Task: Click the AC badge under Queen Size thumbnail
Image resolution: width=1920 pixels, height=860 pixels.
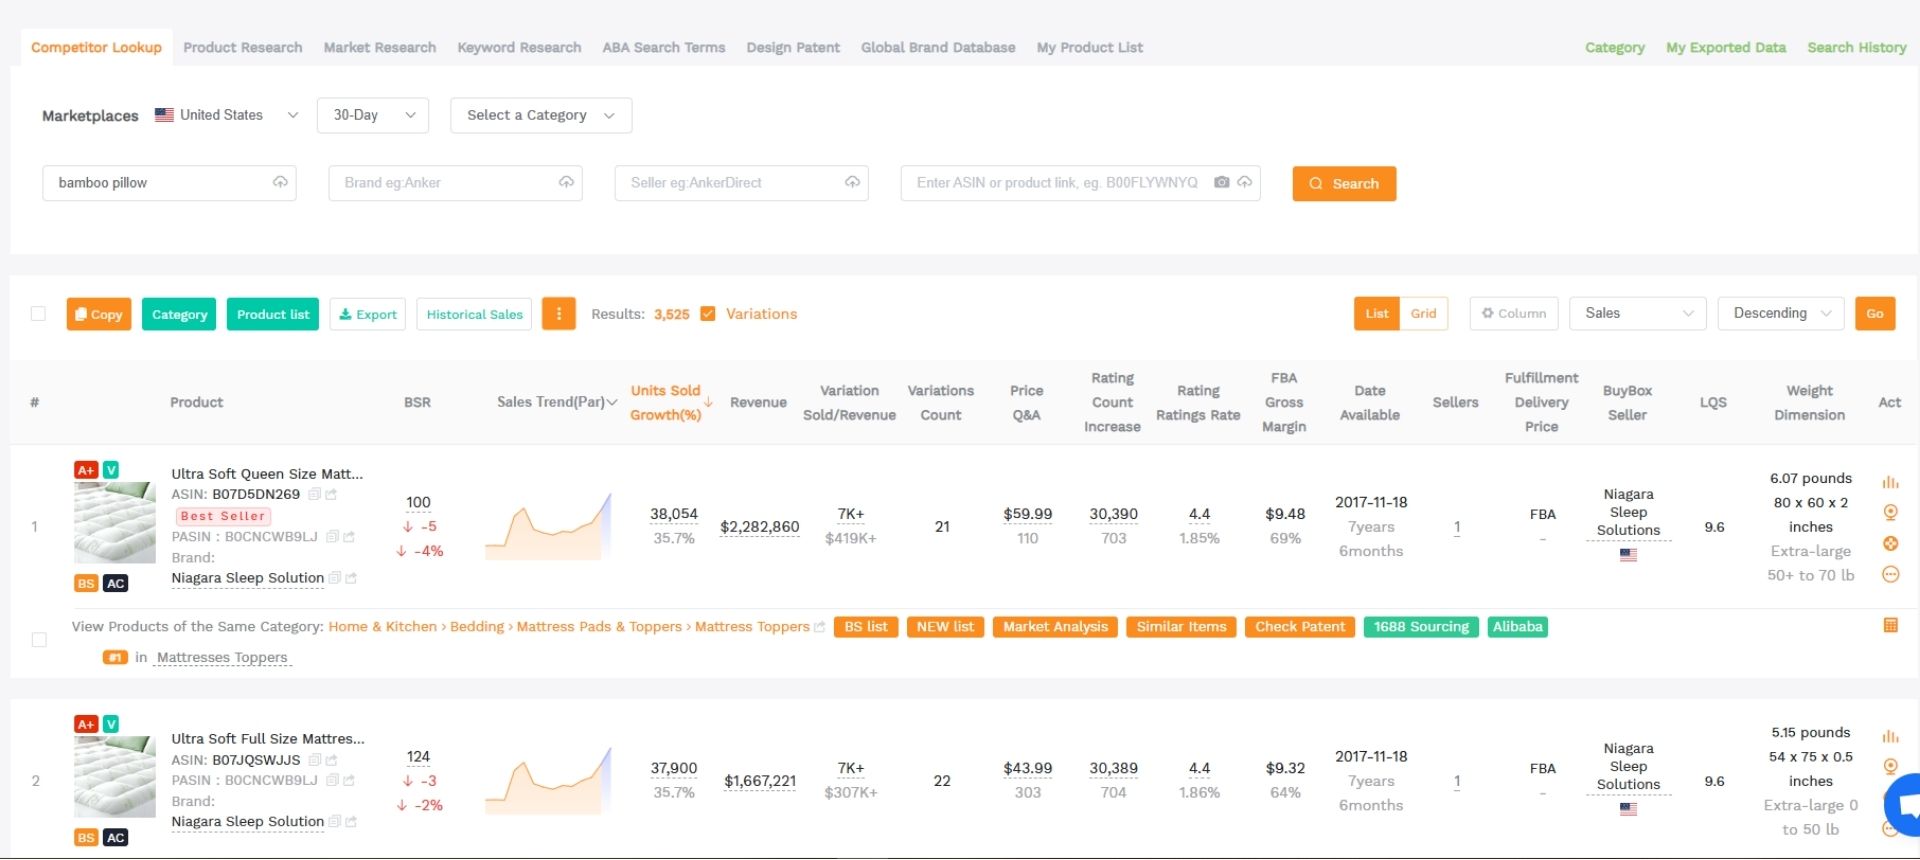Action: [116, 583]
